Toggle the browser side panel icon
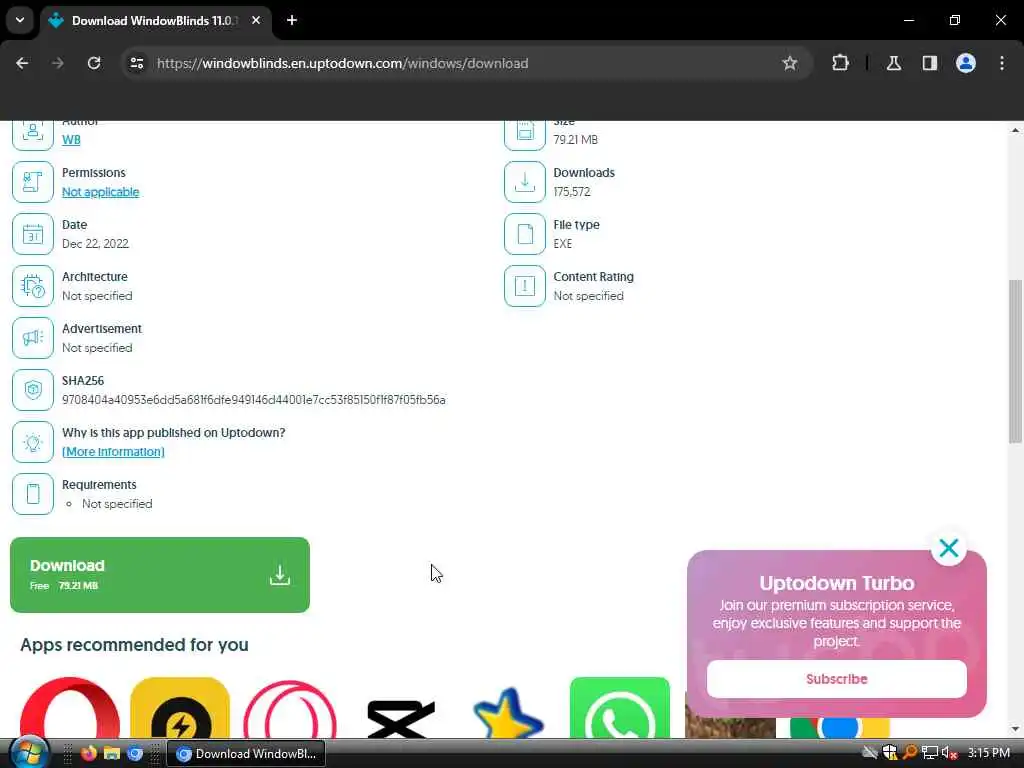Viewport: 1024px width, 768px height. (929, 63)
